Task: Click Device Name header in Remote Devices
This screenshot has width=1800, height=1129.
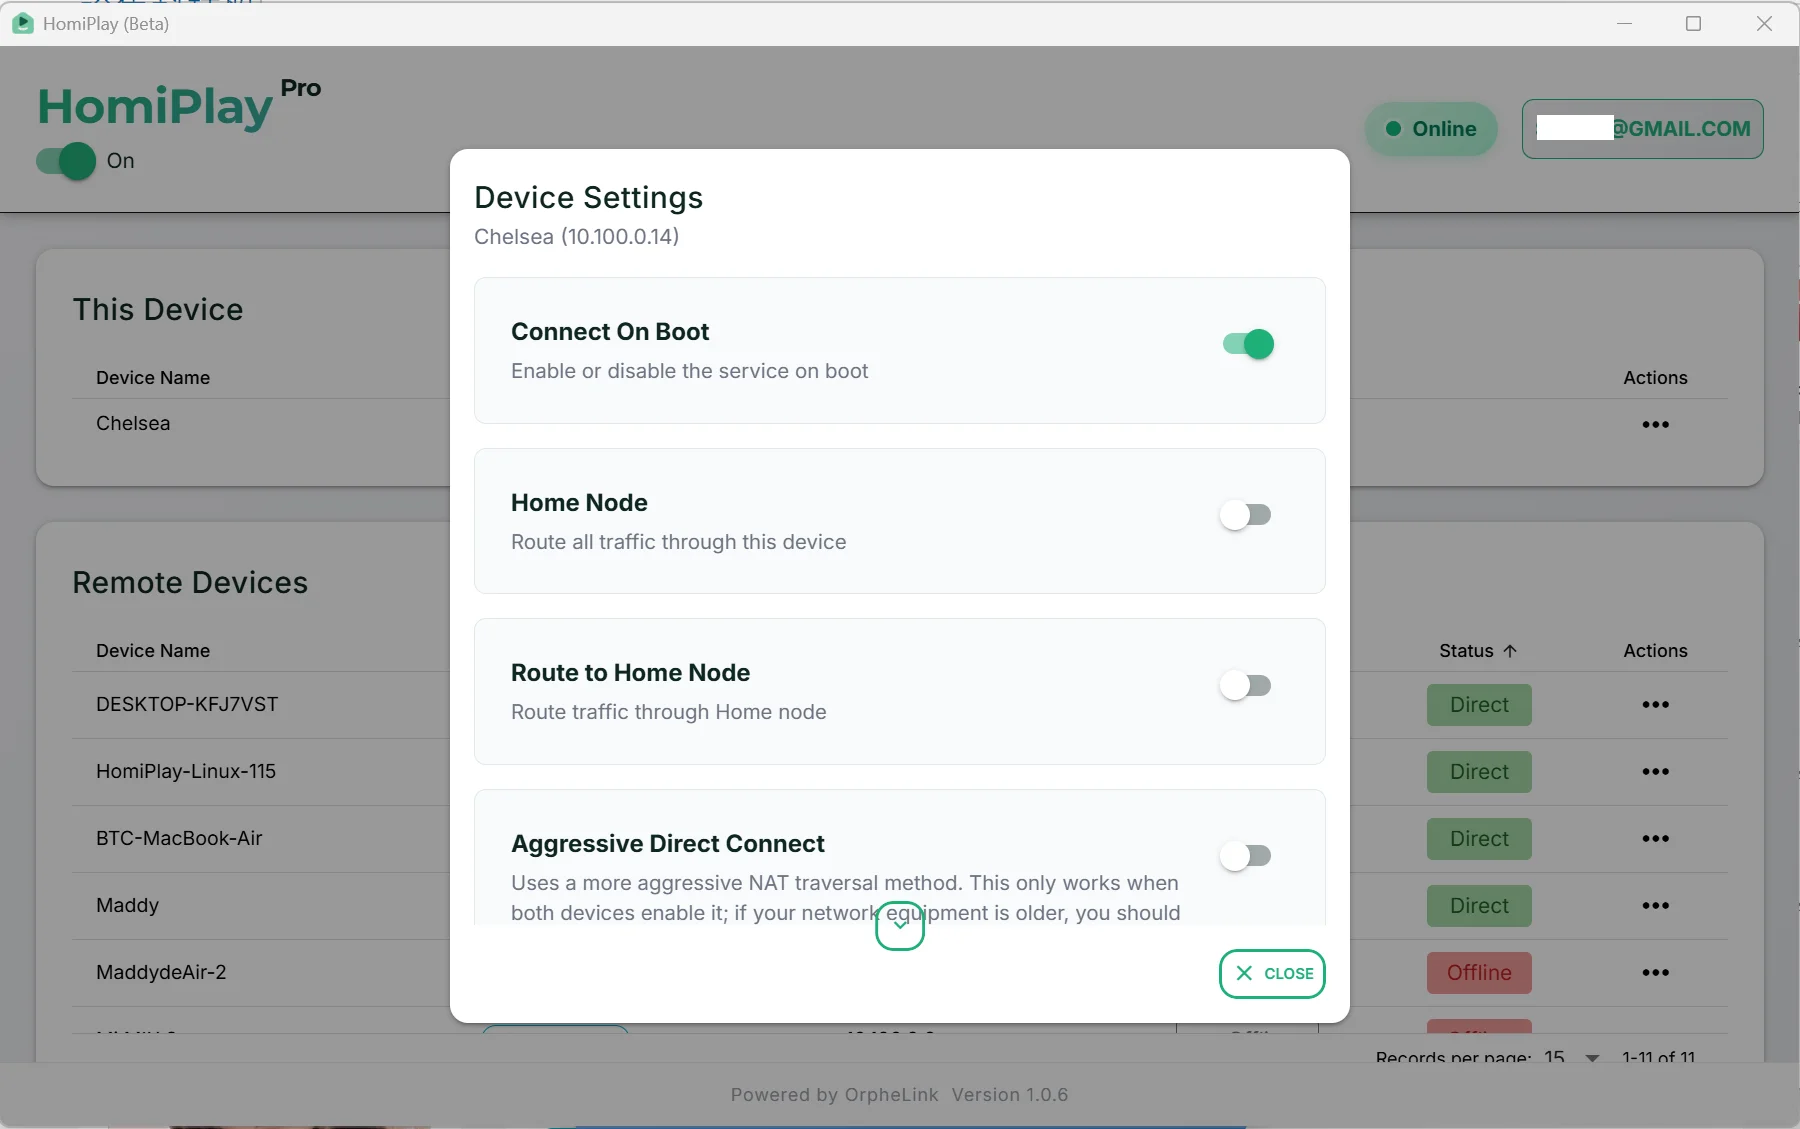Action: click(153, 651)
